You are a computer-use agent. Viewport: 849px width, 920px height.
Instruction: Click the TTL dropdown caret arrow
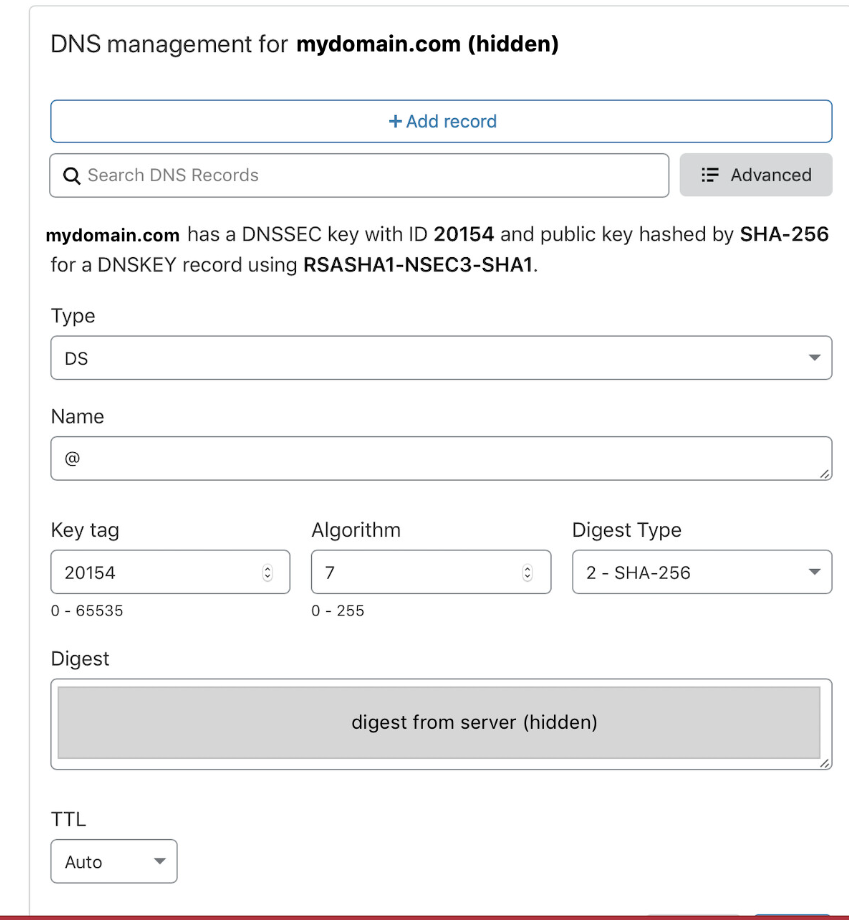point(159,862)
